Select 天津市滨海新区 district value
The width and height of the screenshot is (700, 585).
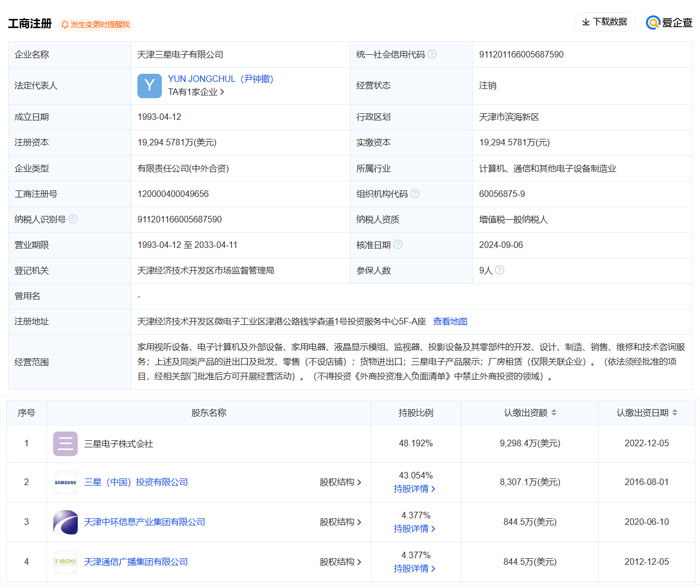click(509, 117)
